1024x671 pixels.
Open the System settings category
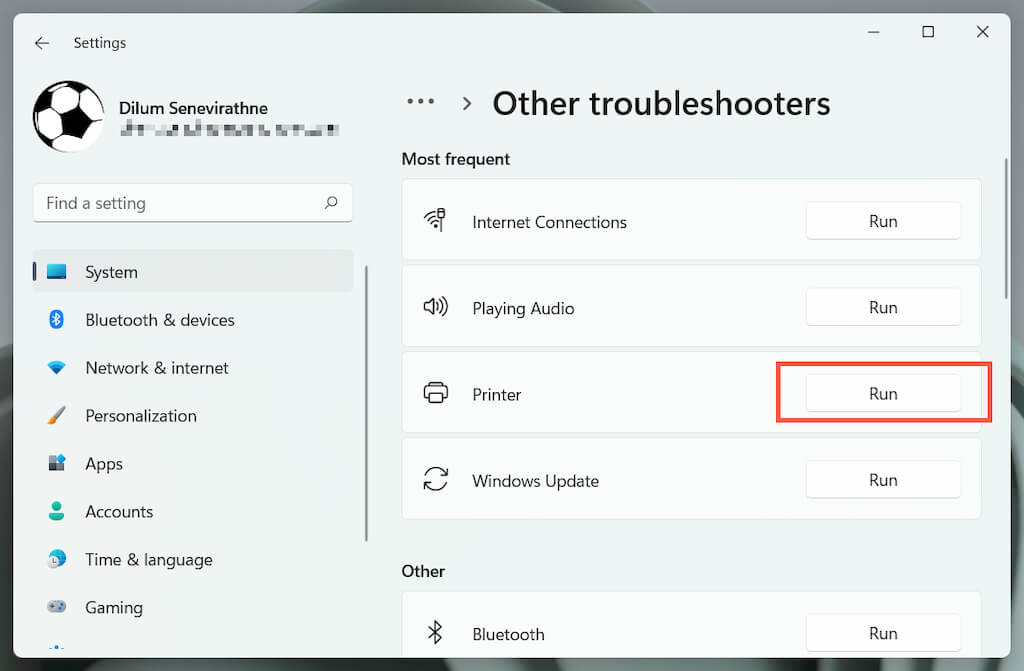coord(111,272)
